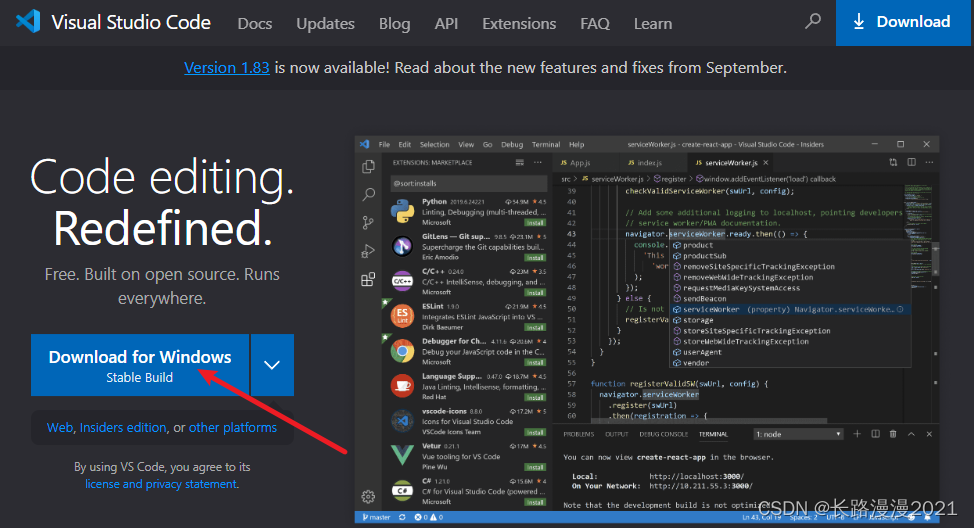The height and width of the screenshot is (528, 974).
Task: Click the extensions filter icon
Action: point(519,163)
